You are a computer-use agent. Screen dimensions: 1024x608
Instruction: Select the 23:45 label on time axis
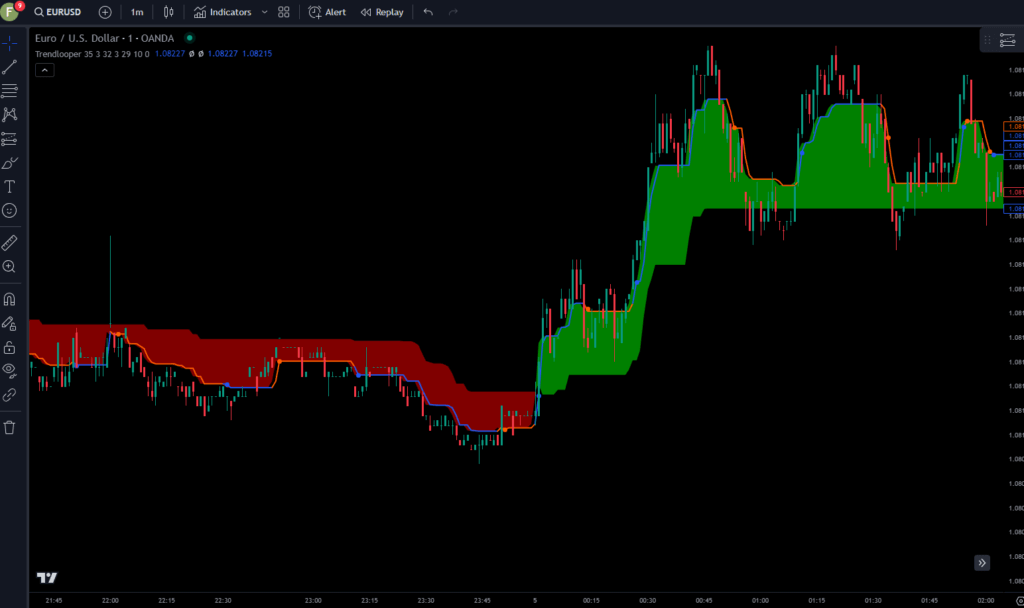[x=482, y=601]
